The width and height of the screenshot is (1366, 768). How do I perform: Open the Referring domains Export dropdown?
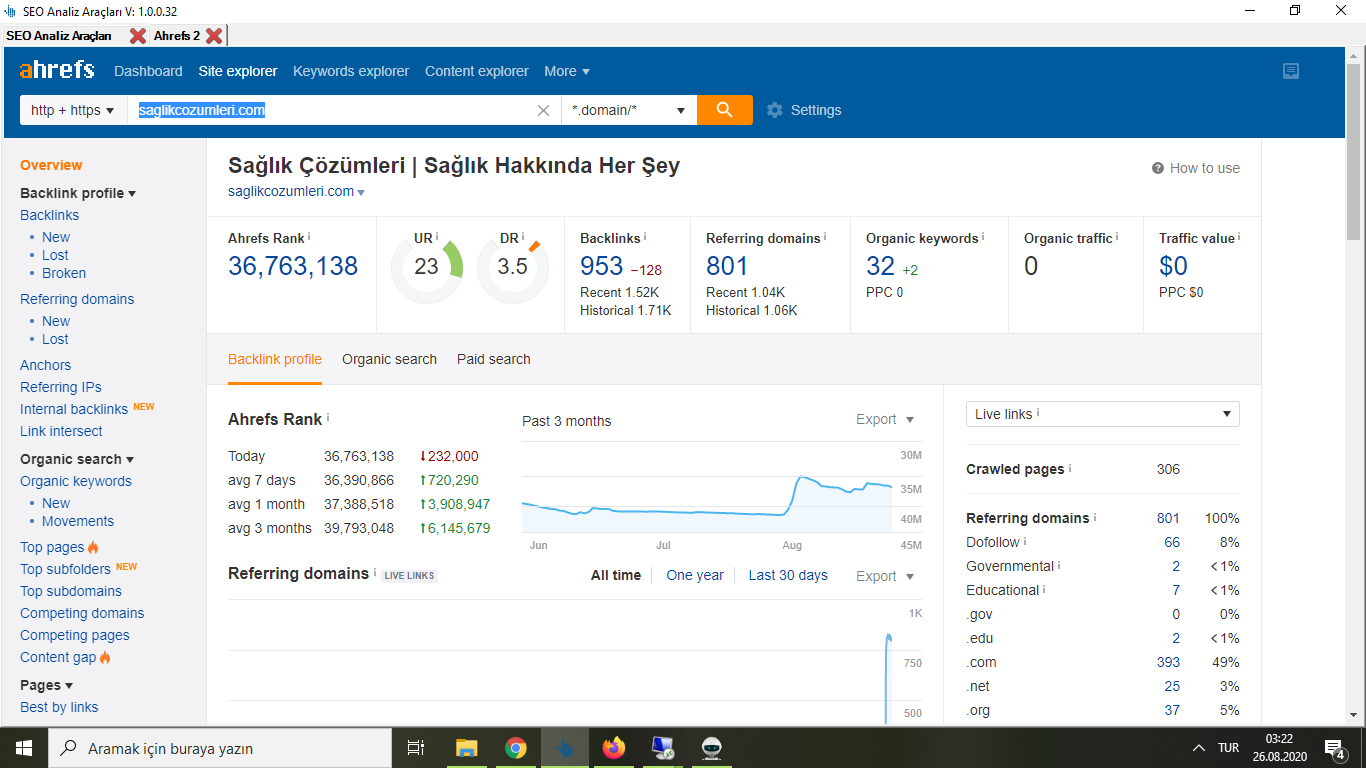885,576
